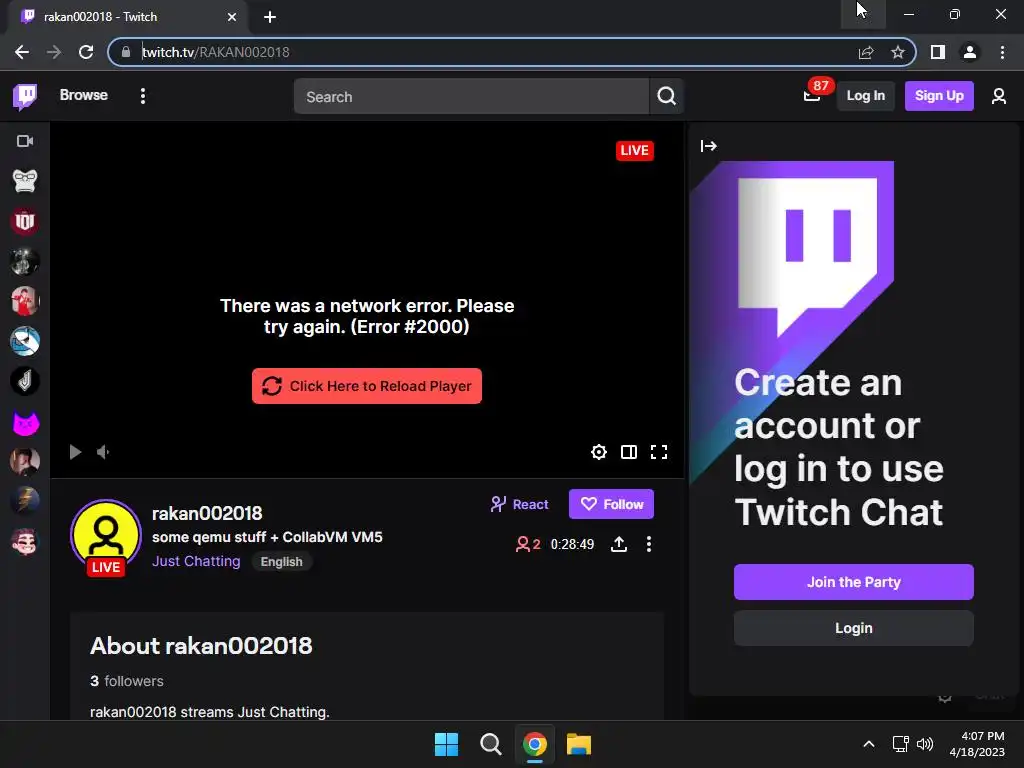The image size is (1024, 768).
Task: Open volume control in system tray
Action: [925, 744]
